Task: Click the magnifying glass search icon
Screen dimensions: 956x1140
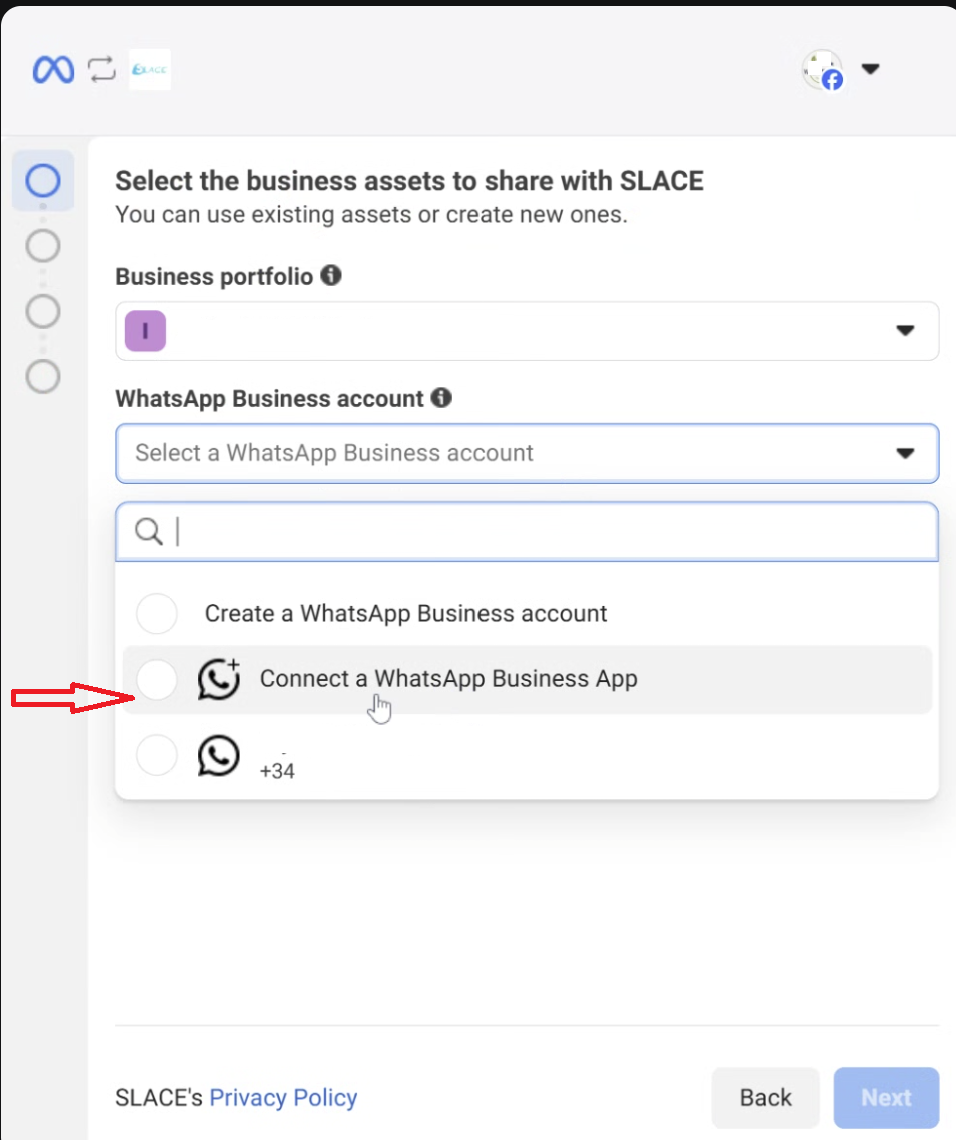Action: click(149, 532)
